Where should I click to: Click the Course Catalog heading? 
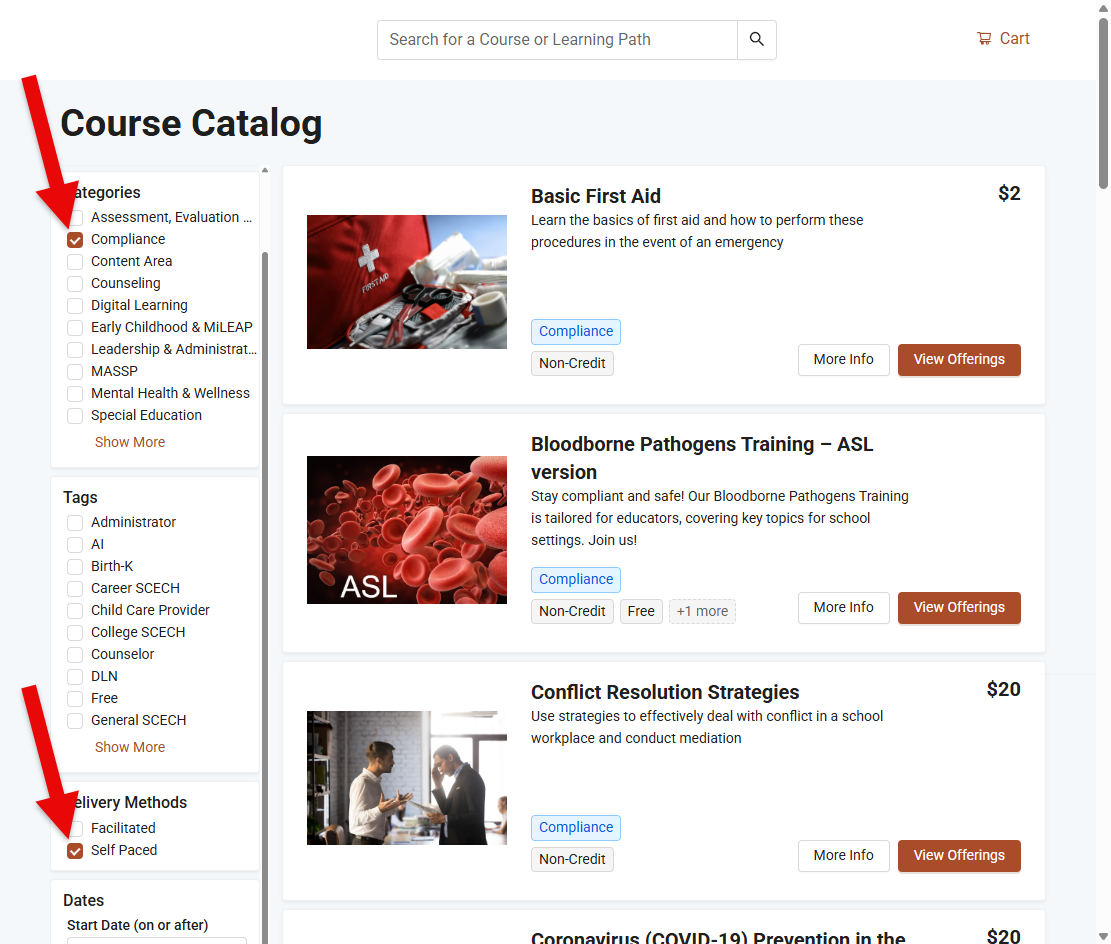tap(191, 123)
